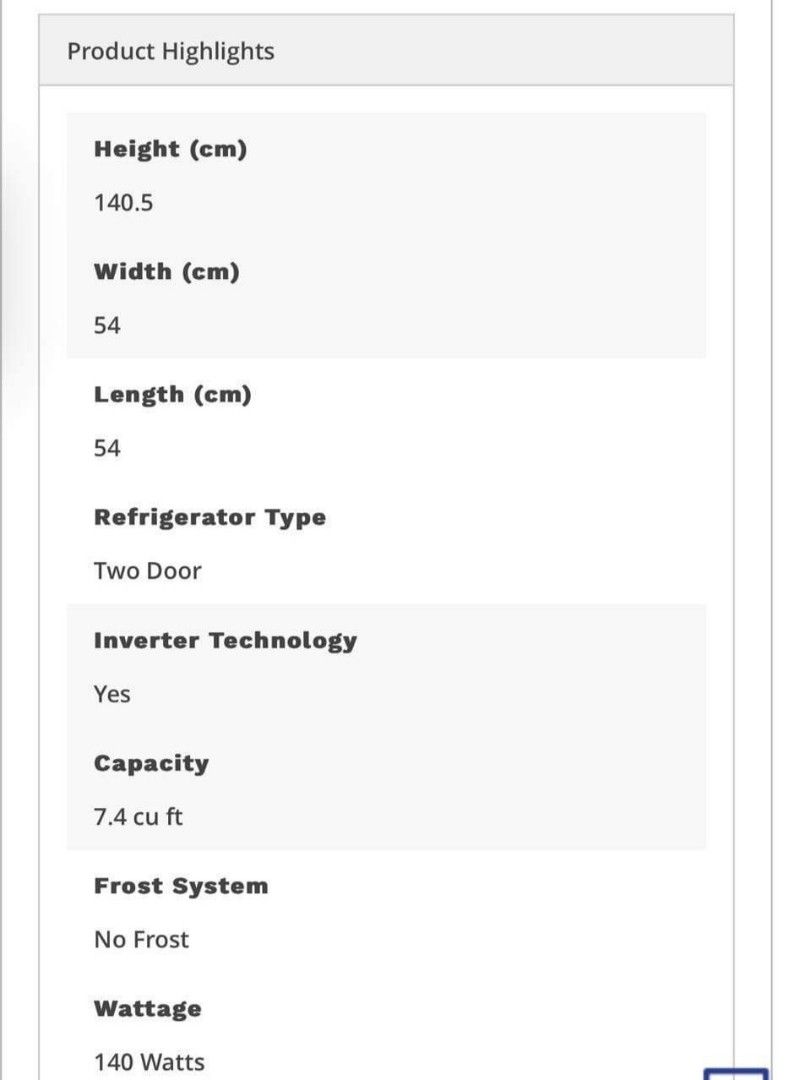
Task: Select the Yes value under Inverter Technology
Action: pos(112,695)
